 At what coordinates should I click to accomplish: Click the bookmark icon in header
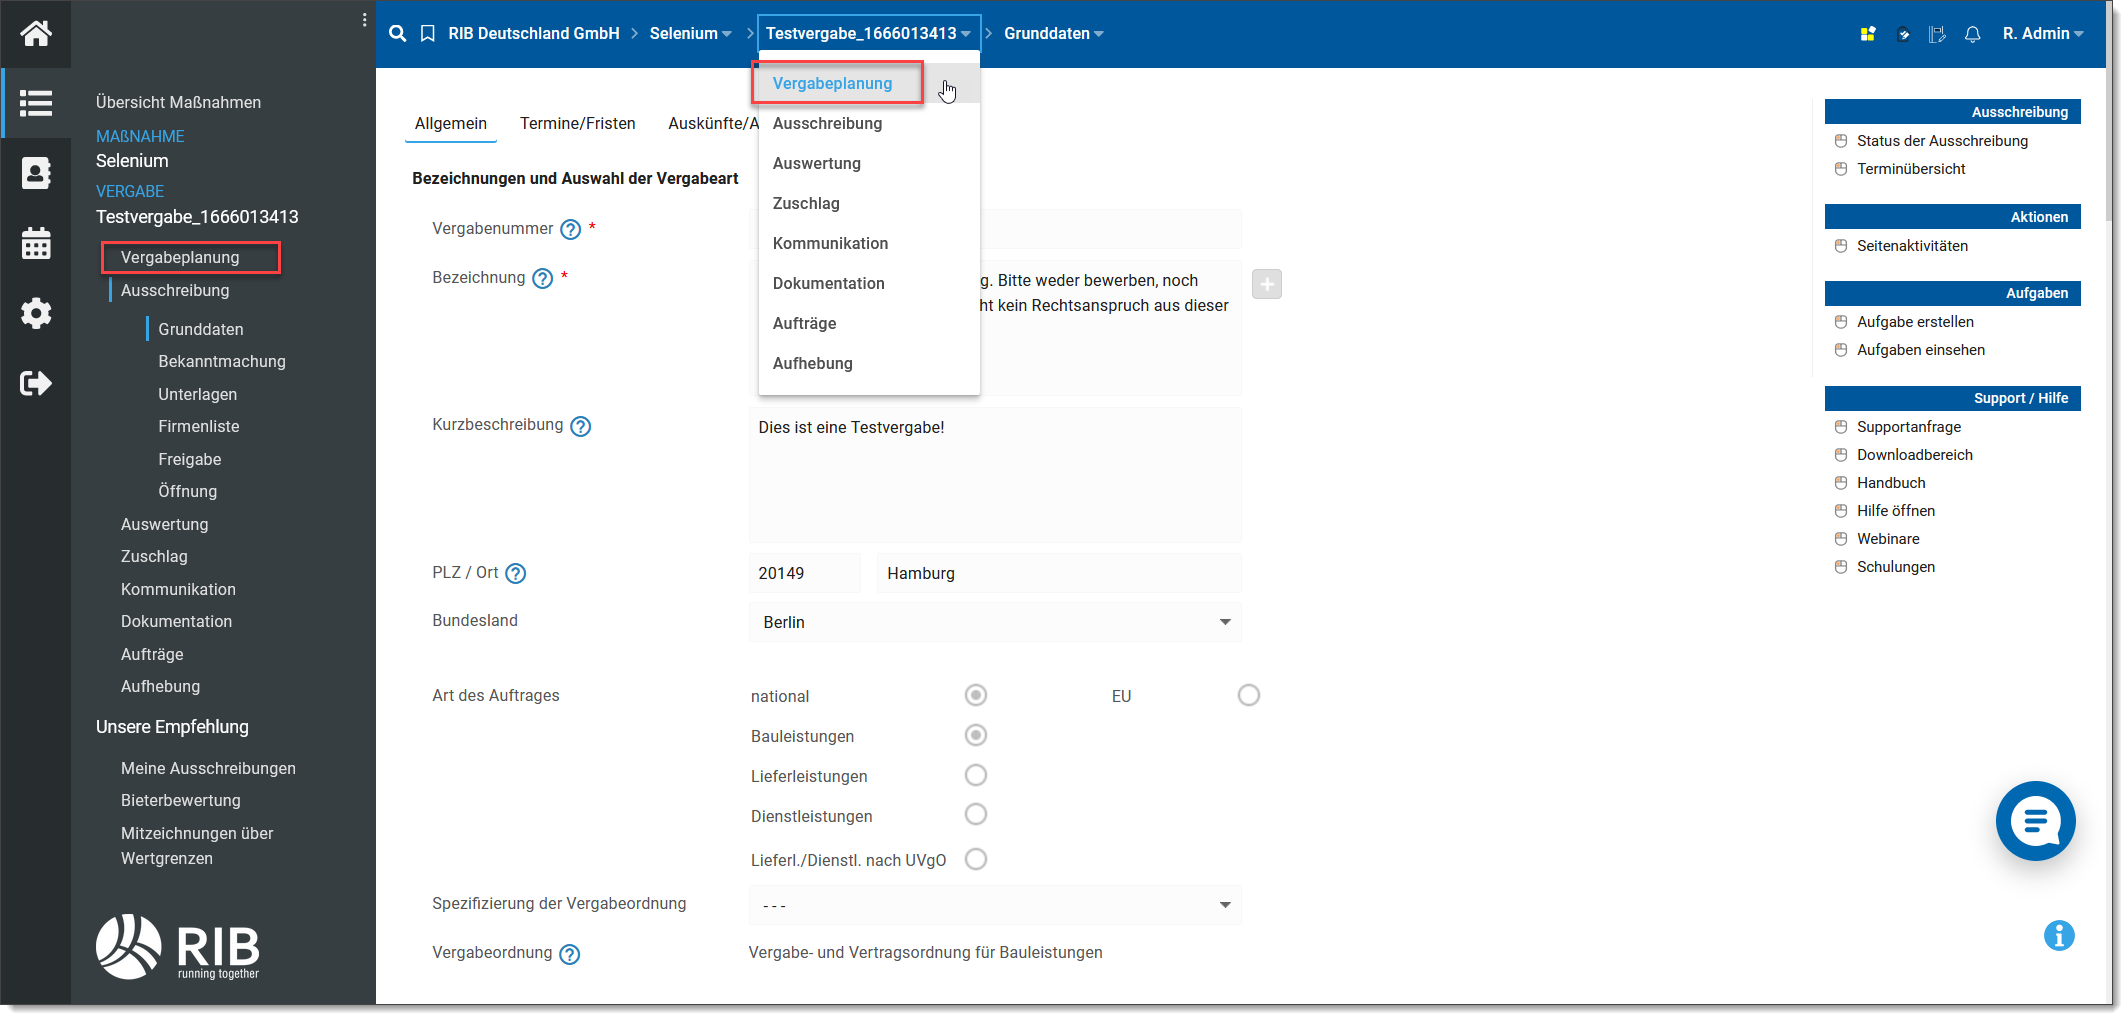click(x=428, y=34)
